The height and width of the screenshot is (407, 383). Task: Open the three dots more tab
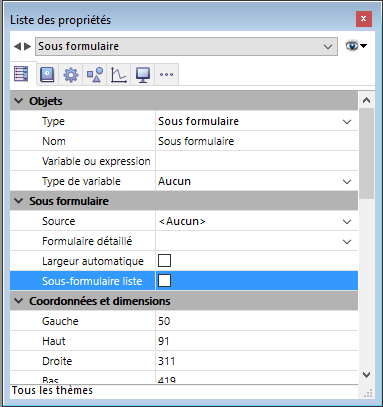tap(166, 74)
